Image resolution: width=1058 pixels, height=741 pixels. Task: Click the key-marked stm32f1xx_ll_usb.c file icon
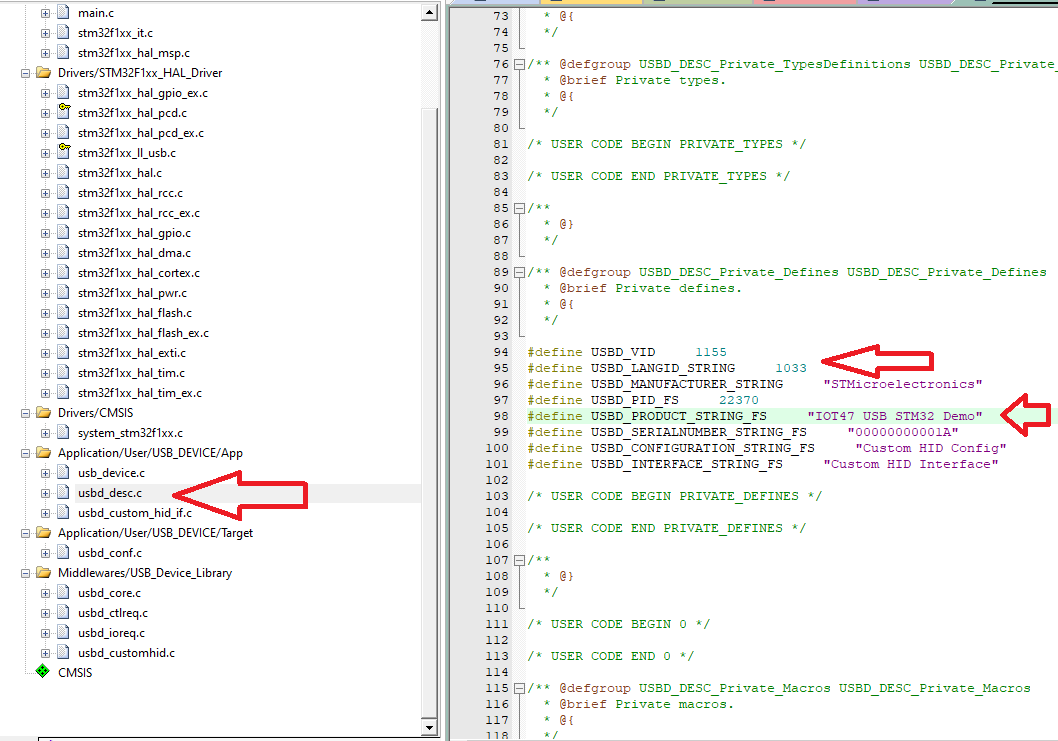pos(63,153)
